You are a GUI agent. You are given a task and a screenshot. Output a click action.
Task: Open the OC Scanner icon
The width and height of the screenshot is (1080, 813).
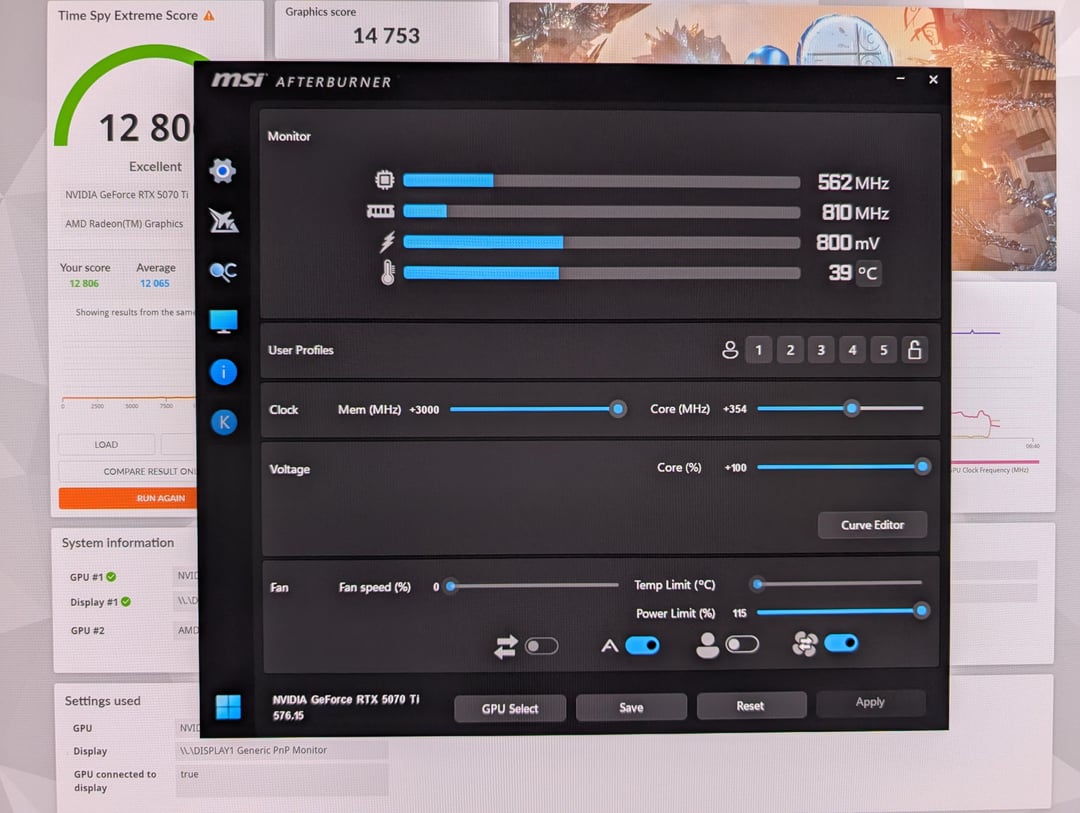223,271
